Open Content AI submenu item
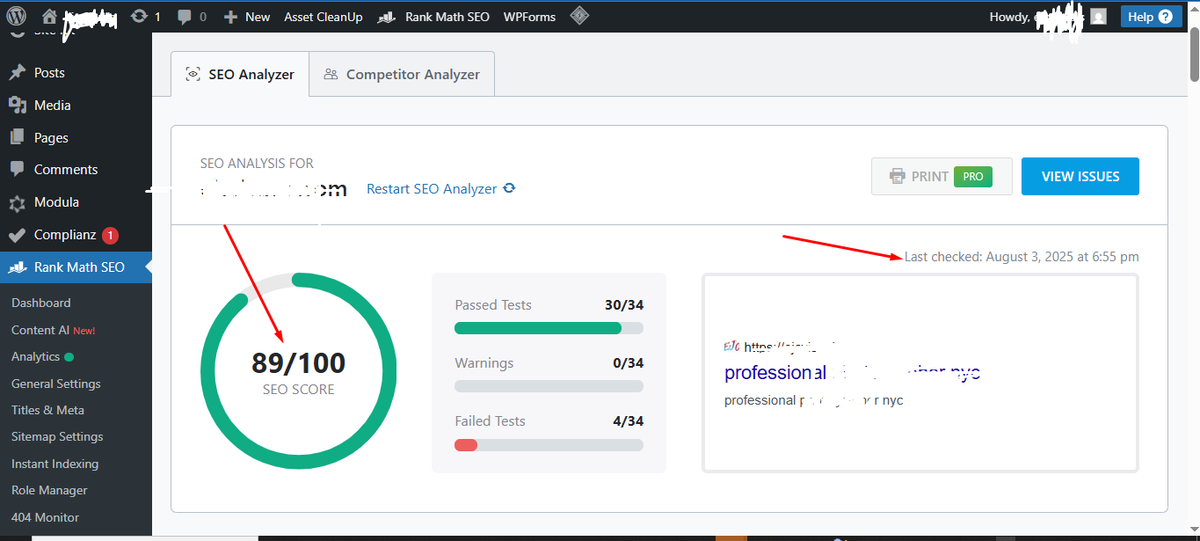This screenshot has height=541, width=1200. click(53, 329)
